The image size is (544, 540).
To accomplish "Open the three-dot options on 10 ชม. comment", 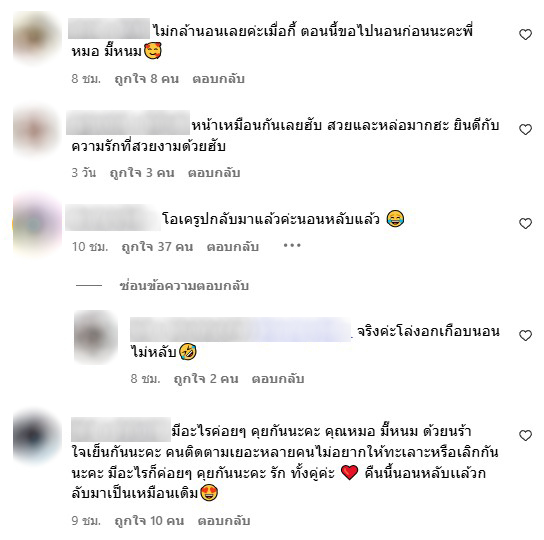I will click(292, 246).
